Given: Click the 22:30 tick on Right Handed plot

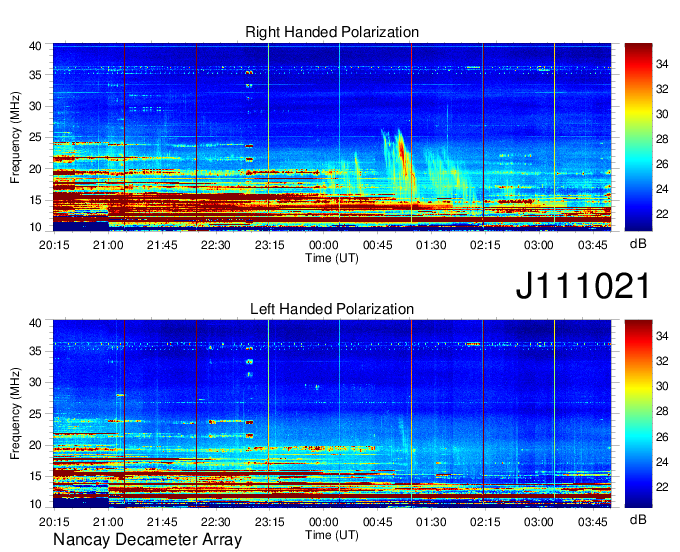Looking at the screenshot, I should [216, 245].
